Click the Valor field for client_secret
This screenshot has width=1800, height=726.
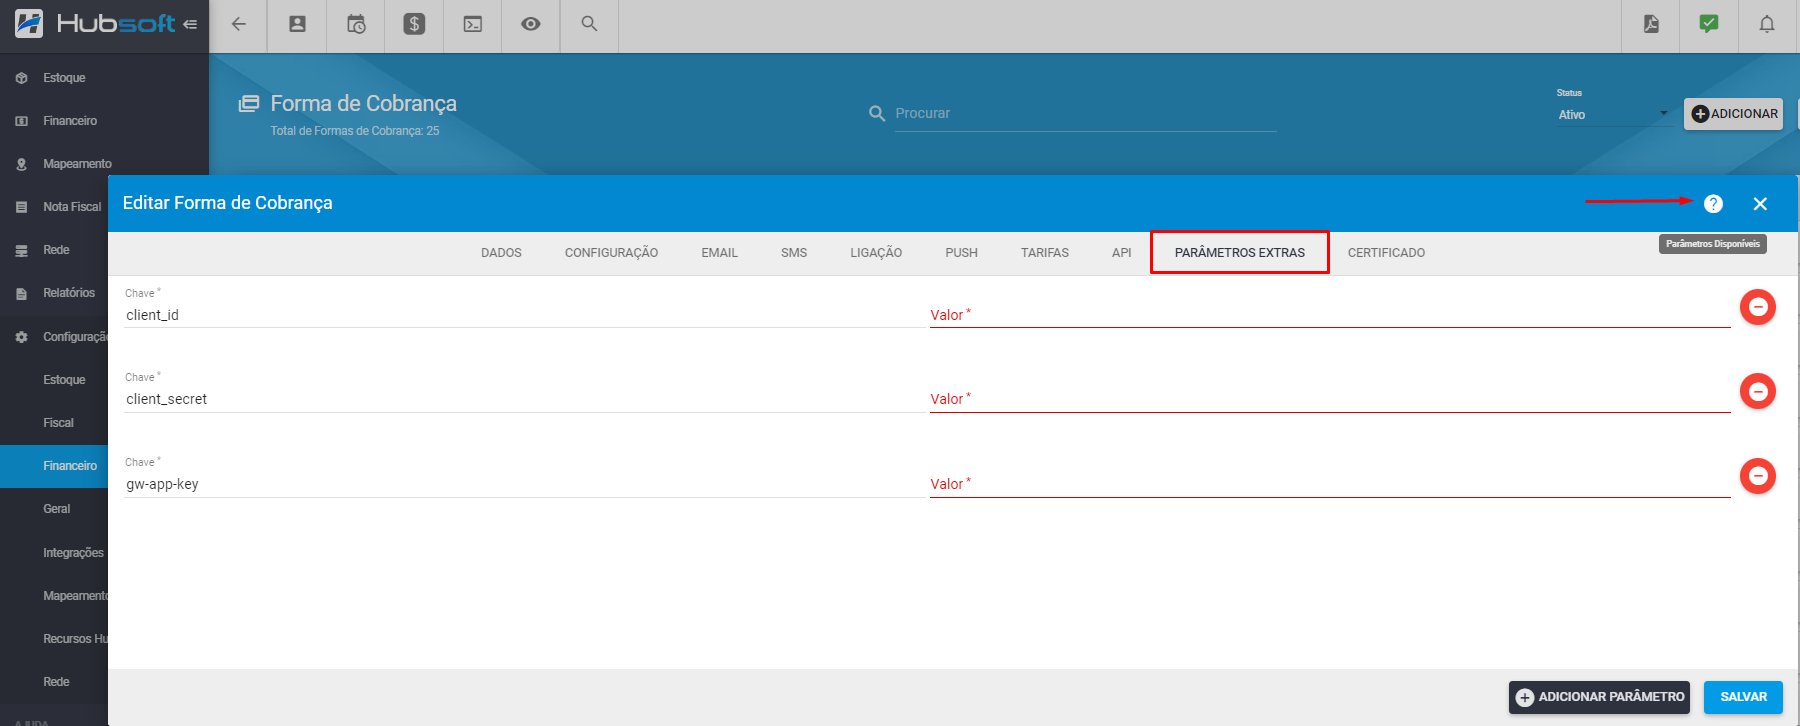click(1330, 399)
